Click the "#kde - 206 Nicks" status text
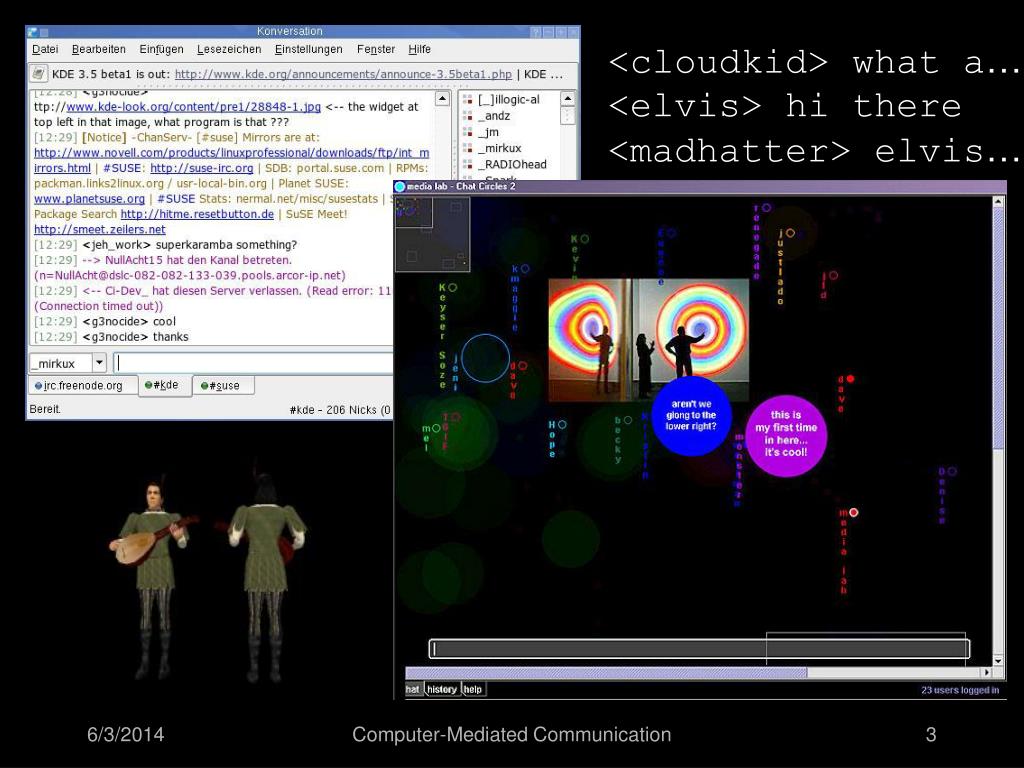The height and width of the screenshot is (768, 1024). (x=340, y=410)
